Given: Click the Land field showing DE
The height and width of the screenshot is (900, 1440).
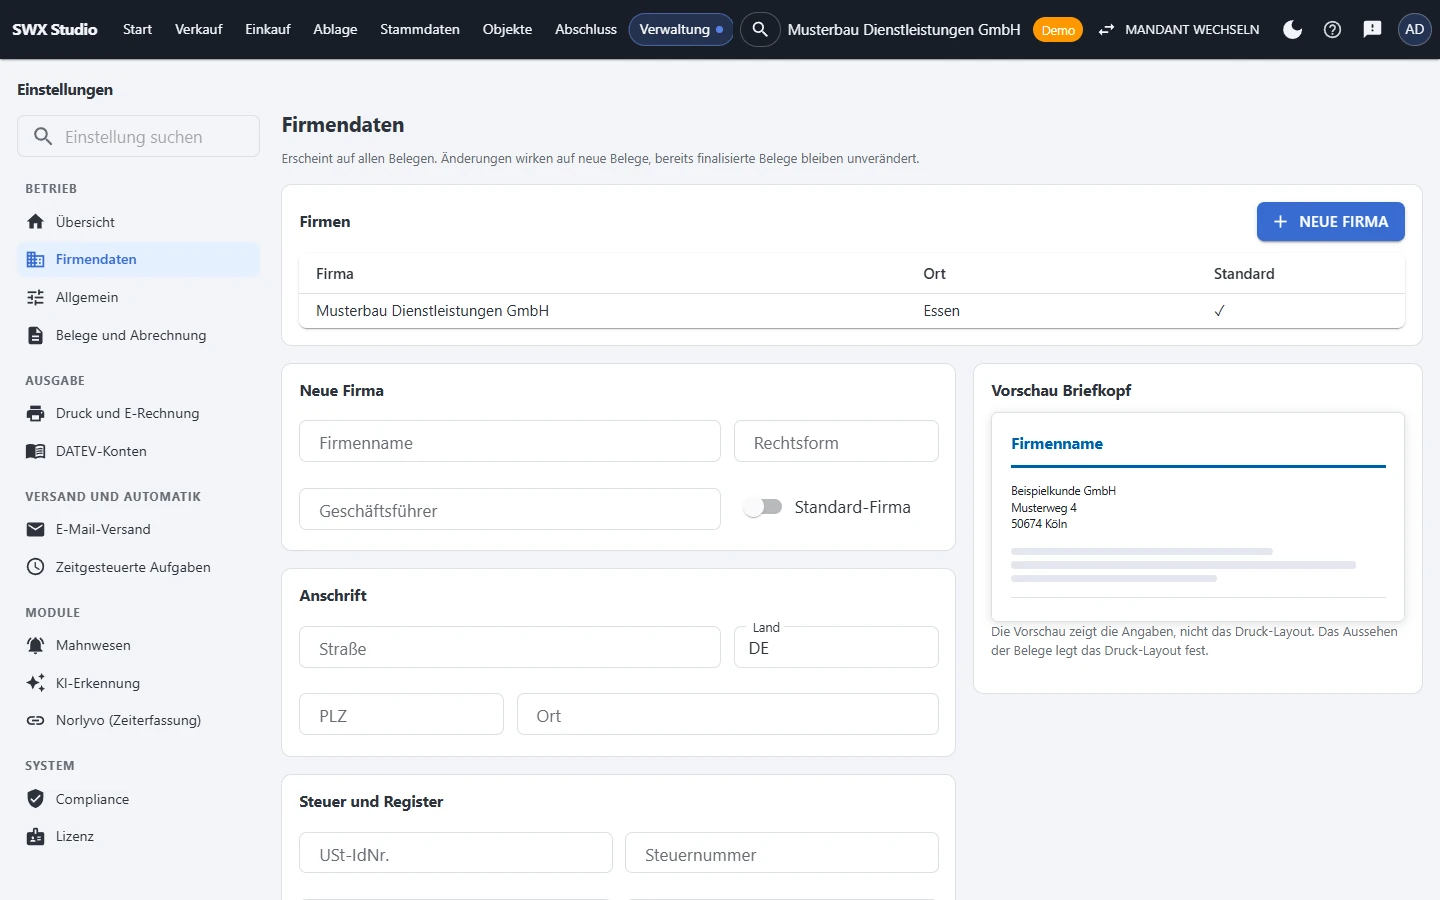Looking at the screenshot, I should (x=836, y=647).
